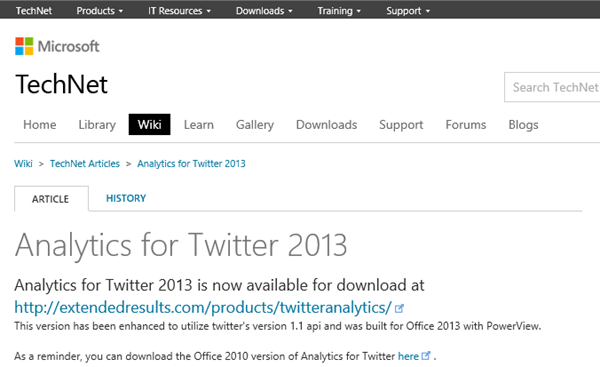Expand the IT Resources dropdown menu
600x367 pixels.
click(x=179, y=11)
